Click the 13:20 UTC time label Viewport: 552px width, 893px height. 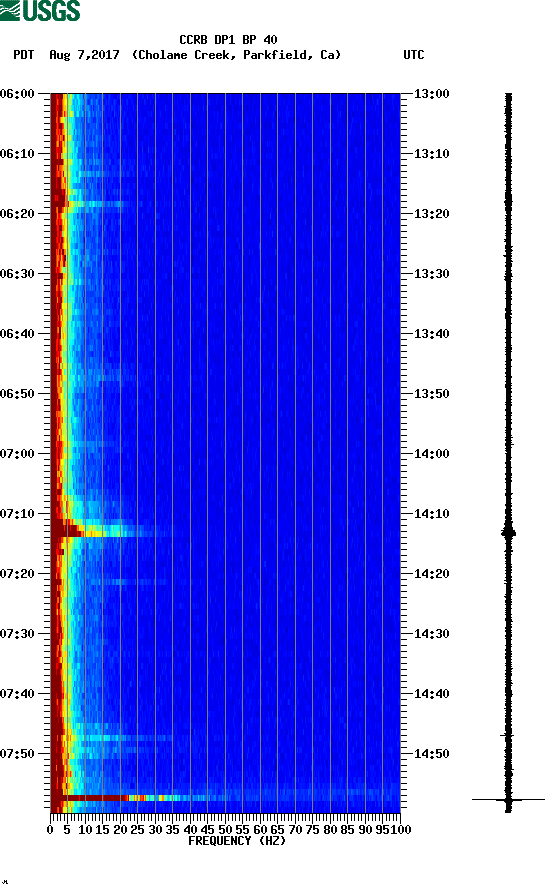coord(431,214)
